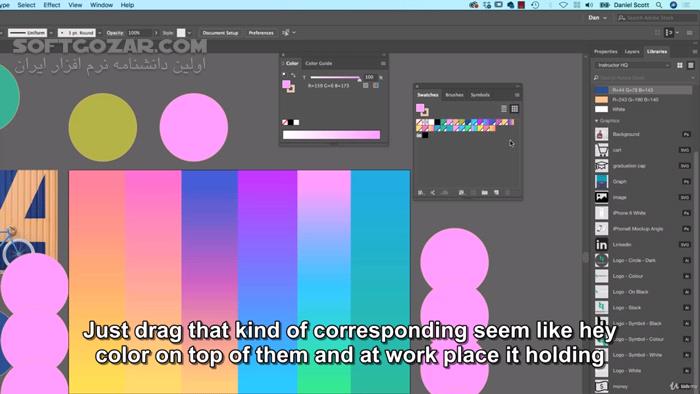Open the Select menu
This screenshot has height=394, width=700.
[x=26, y=5]
